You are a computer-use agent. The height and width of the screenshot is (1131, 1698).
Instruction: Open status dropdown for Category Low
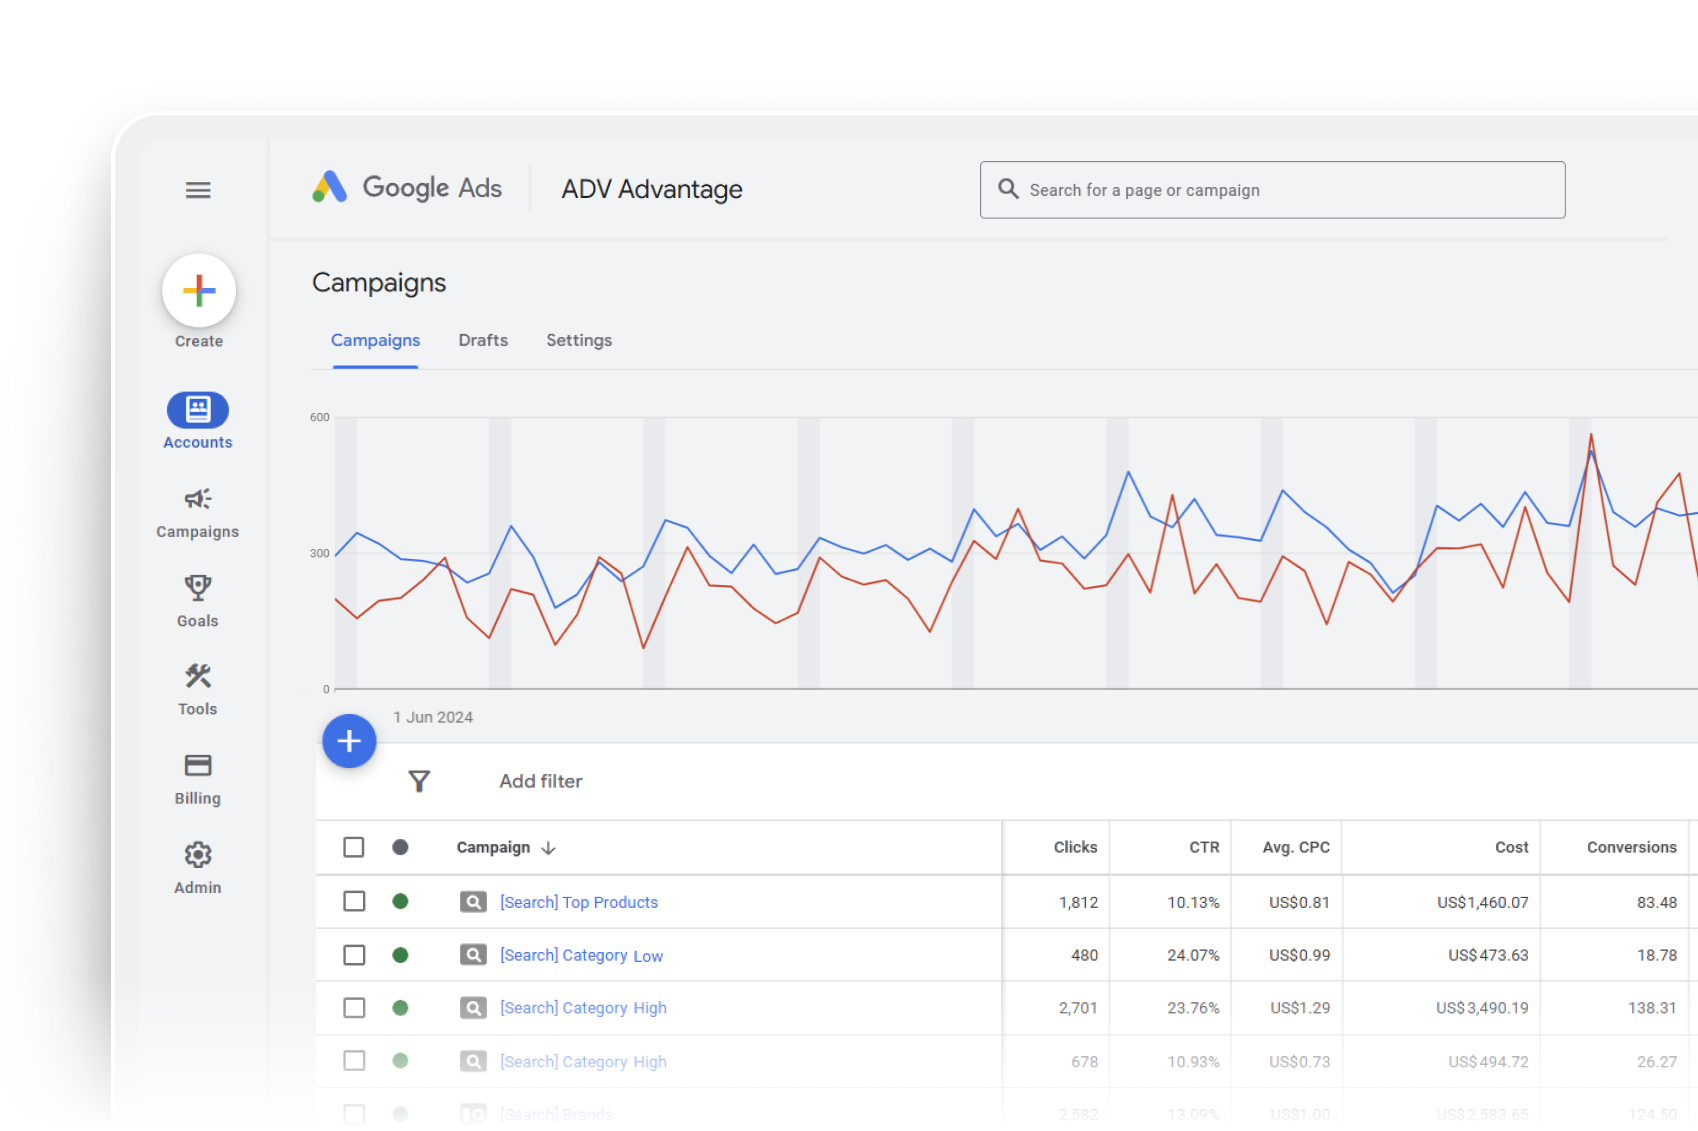pos(400,955)
